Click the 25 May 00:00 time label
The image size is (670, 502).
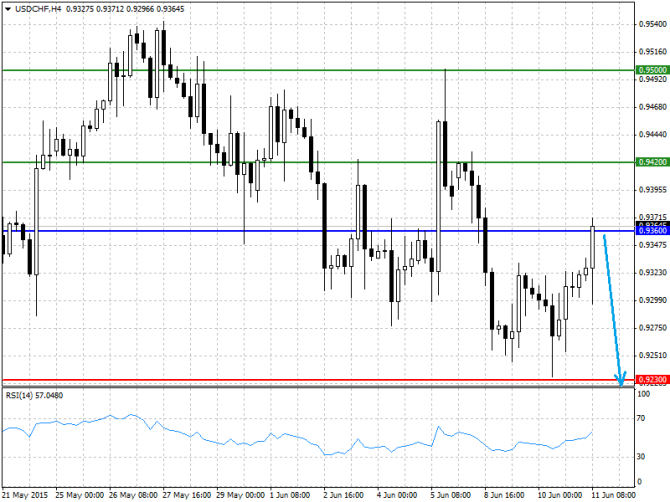79,495
